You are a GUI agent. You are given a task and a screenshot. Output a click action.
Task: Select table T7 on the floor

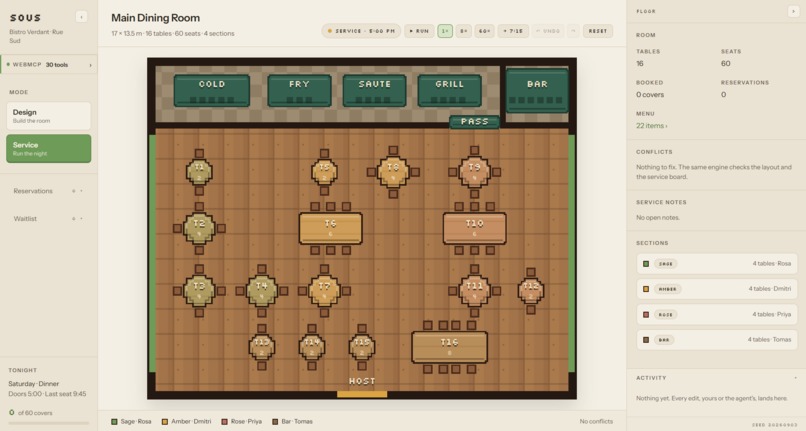324,291
